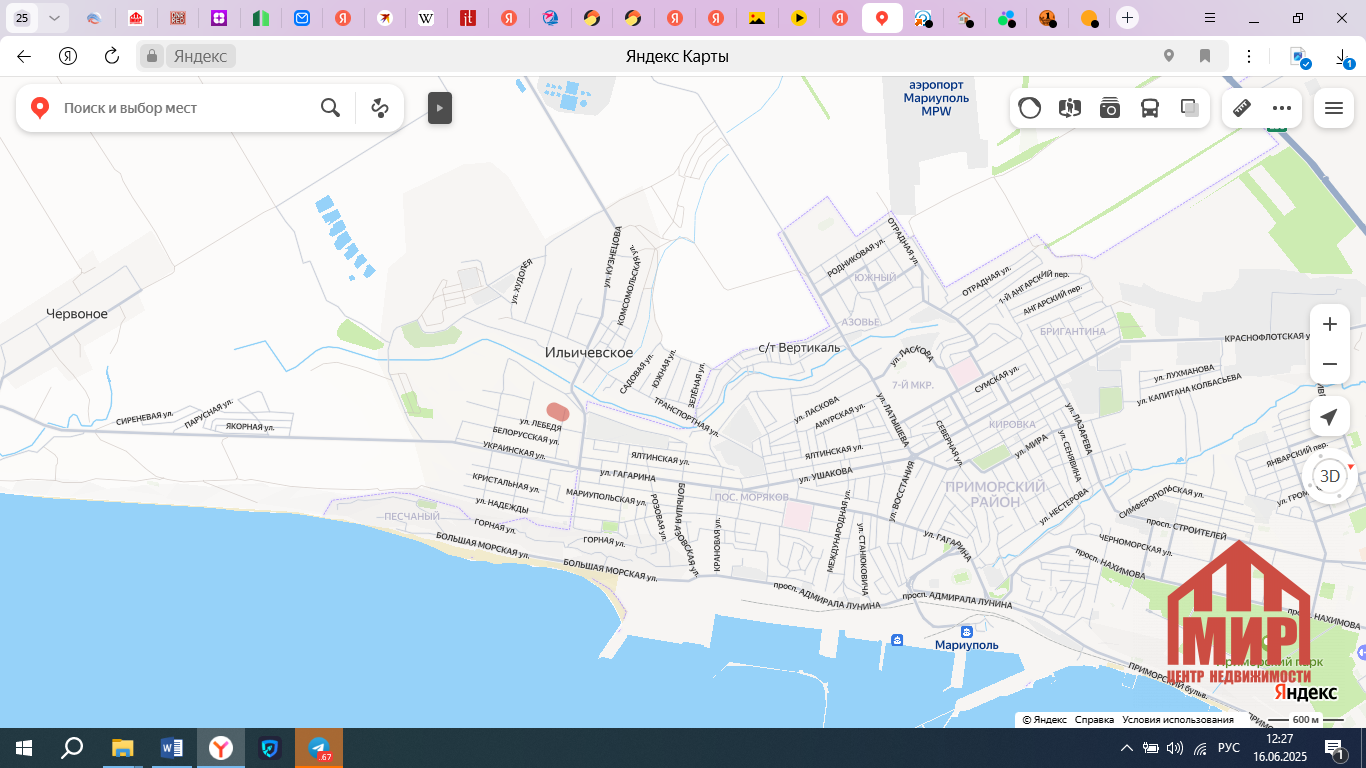Open the browser three-dot options menu

click(1249, 56)
